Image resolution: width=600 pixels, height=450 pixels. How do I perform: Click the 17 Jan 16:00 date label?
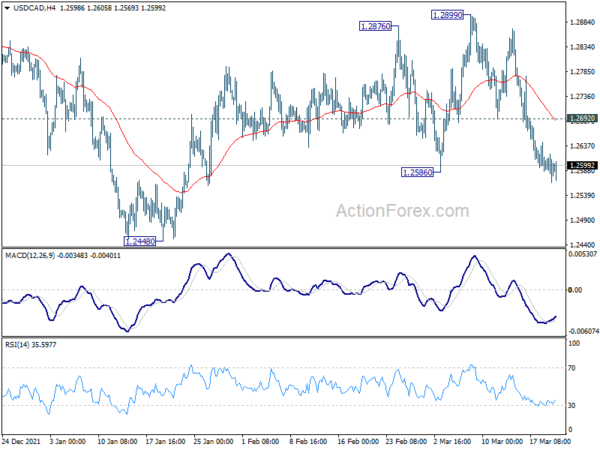coord(165,441)
